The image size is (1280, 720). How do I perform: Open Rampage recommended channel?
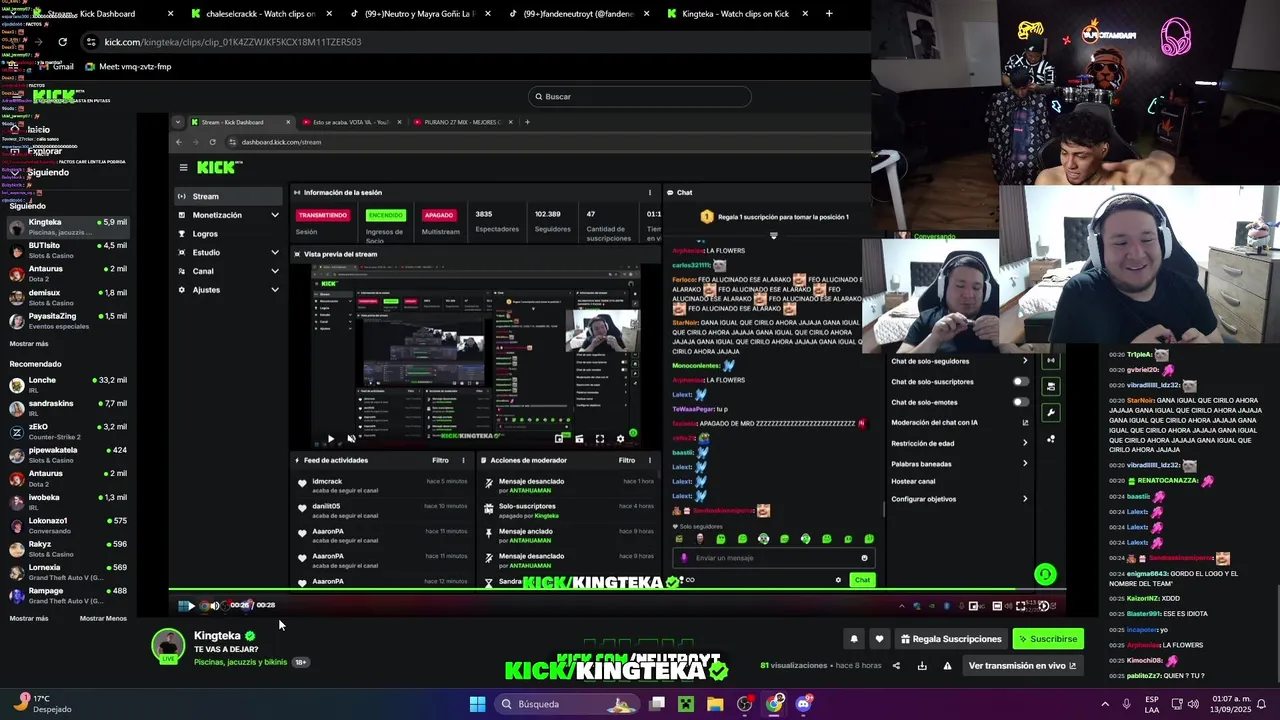[x=68, y=595]
